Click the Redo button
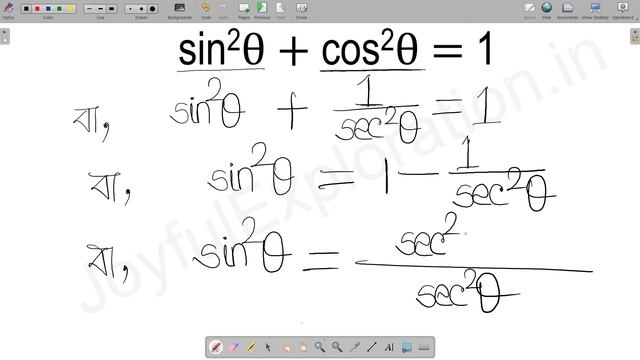 223,10
